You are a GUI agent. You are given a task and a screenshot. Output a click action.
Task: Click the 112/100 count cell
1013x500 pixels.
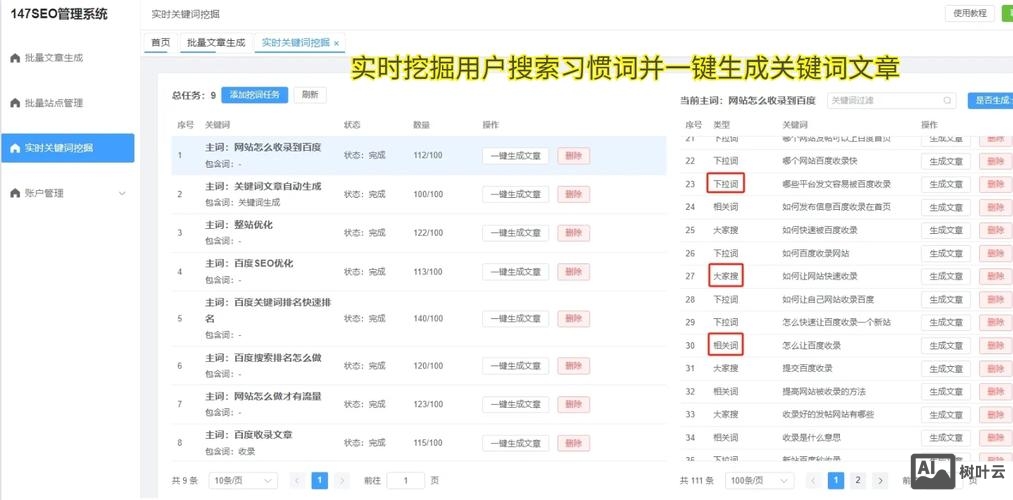pos(428,156)
